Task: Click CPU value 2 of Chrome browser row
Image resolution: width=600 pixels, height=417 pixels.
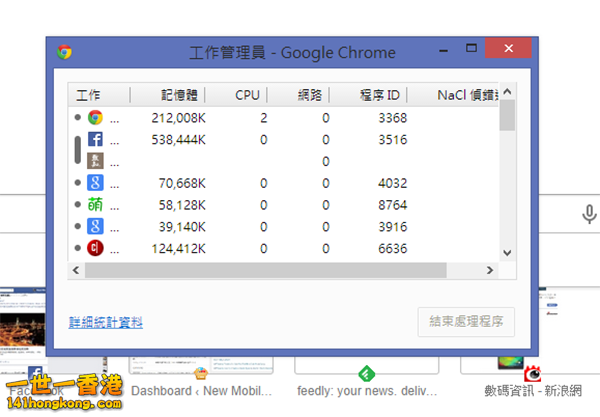Action: point(264,118)
